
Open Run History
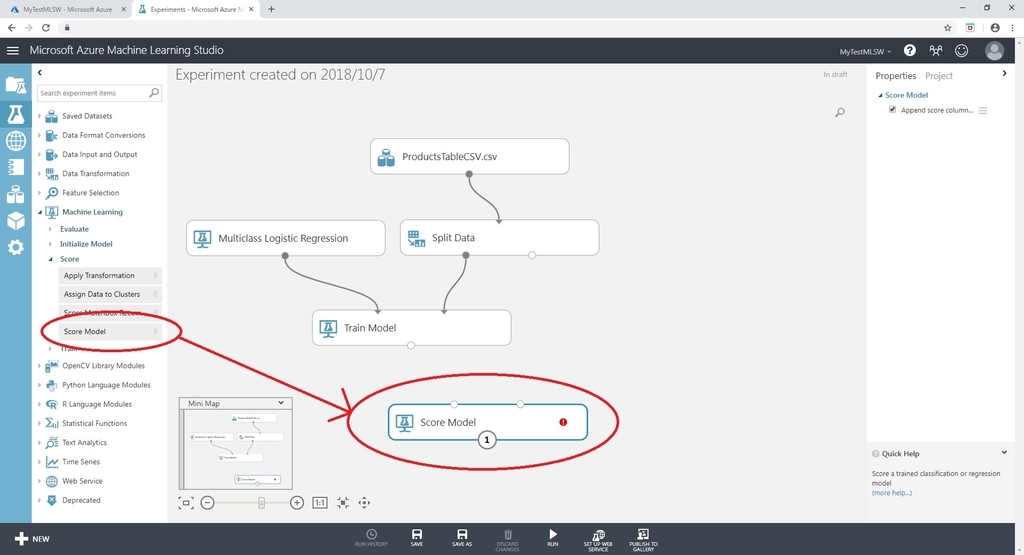[x=372, y=538]
